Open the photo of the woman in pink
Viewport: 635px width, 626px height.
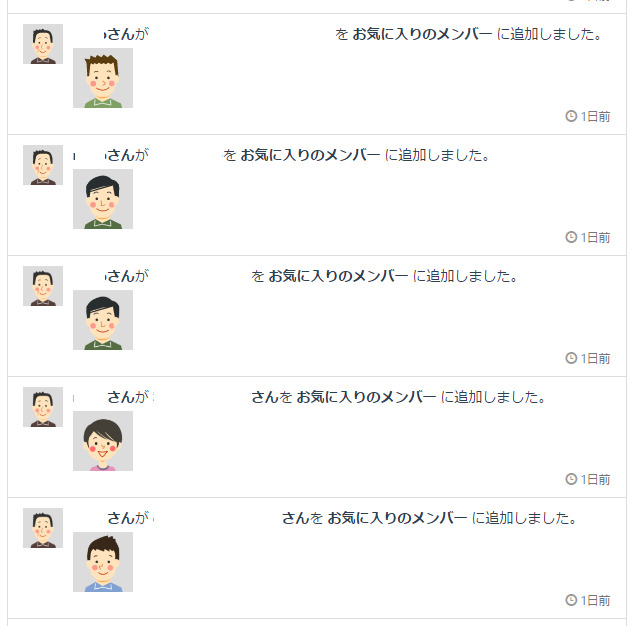pyautogui.click(x=103, y=441)
